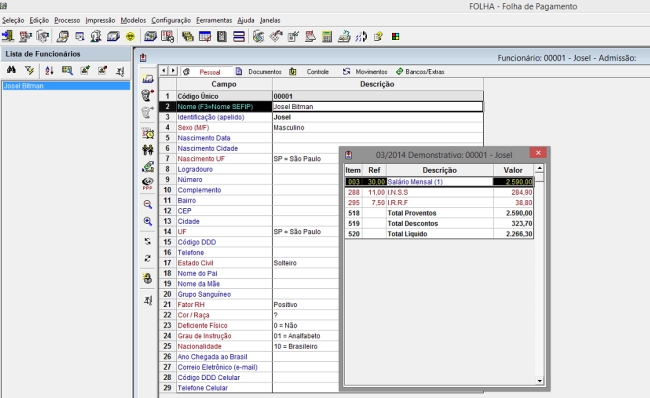
Task: Click the Grau de Instrução field label
Action: click(204, 336)
